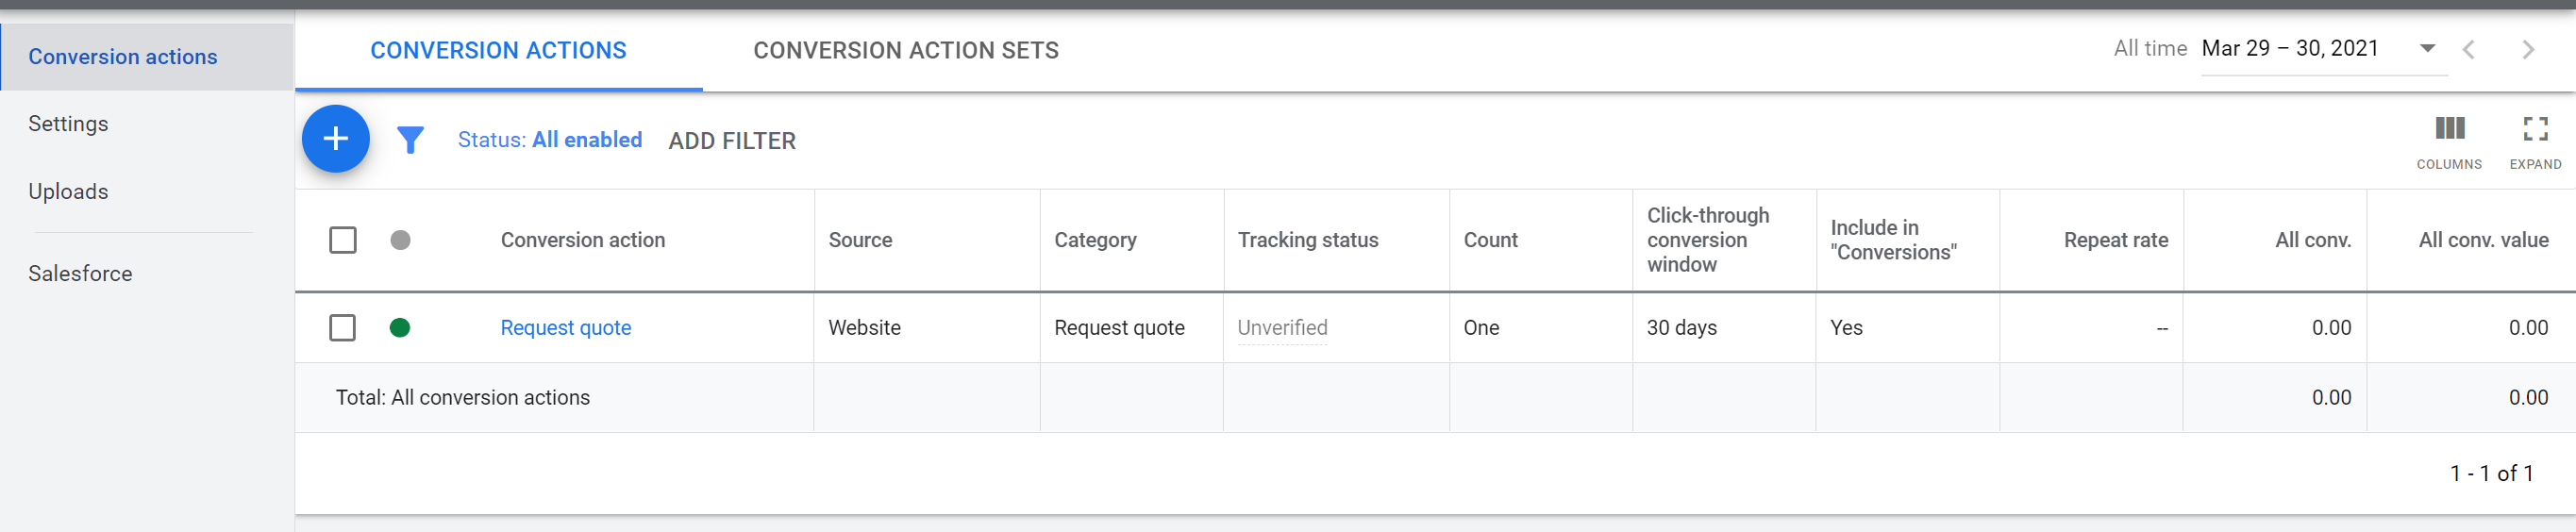This screenshot has height=532, width=2576.
Task: Open the Columns picker icon
Action: 2448,129
